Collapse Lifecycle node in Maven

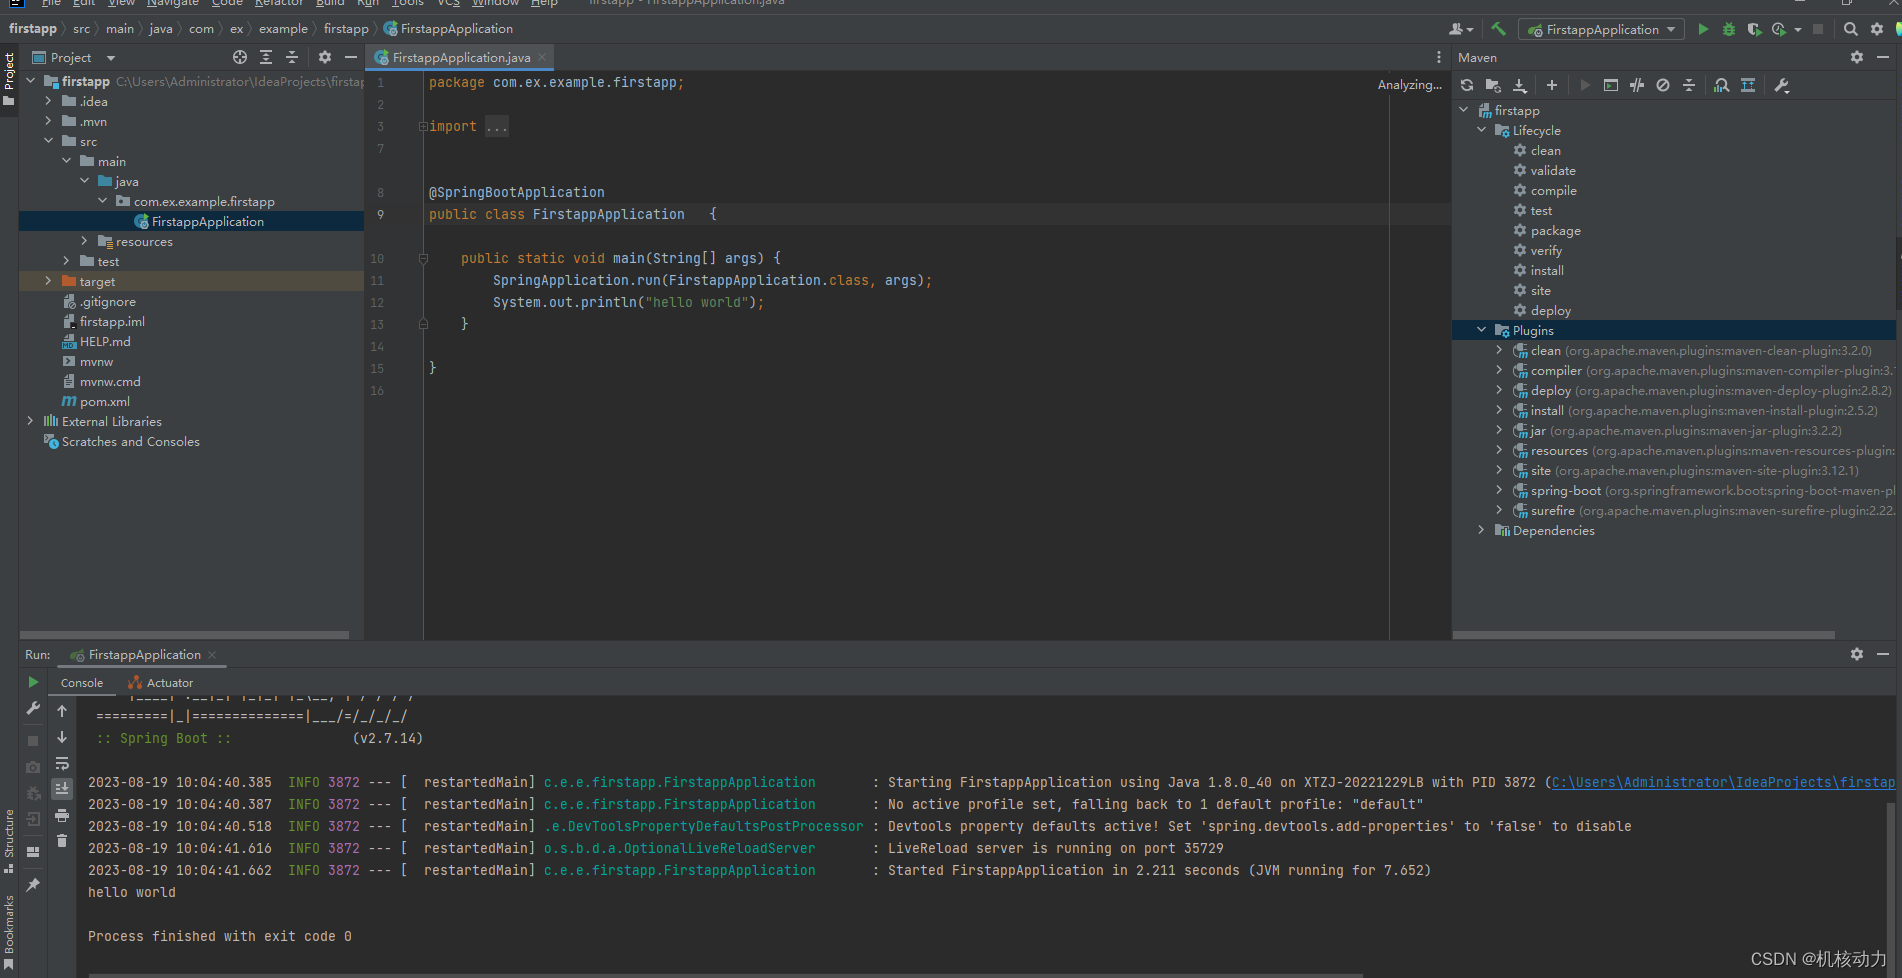1481,130
